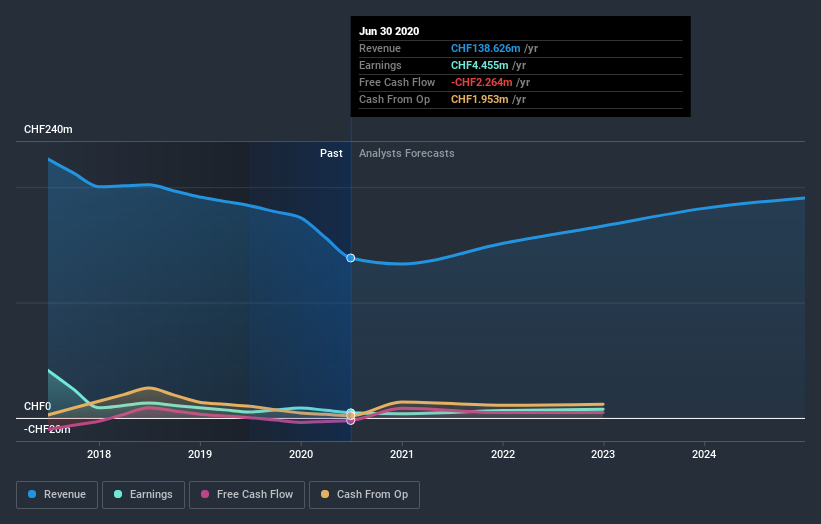821x524 pixels.
Task: Click the Cash From Op label in tooltip
Action: [x=395, y=99]
